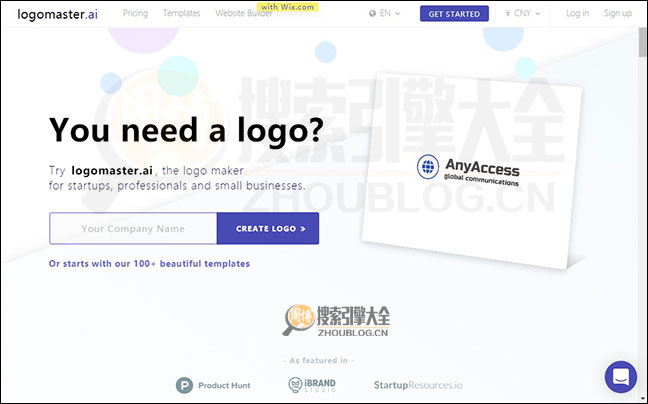This screenshot has width=648, height=404.
Task: Click the Sign up link
Action: coord(617,13)
